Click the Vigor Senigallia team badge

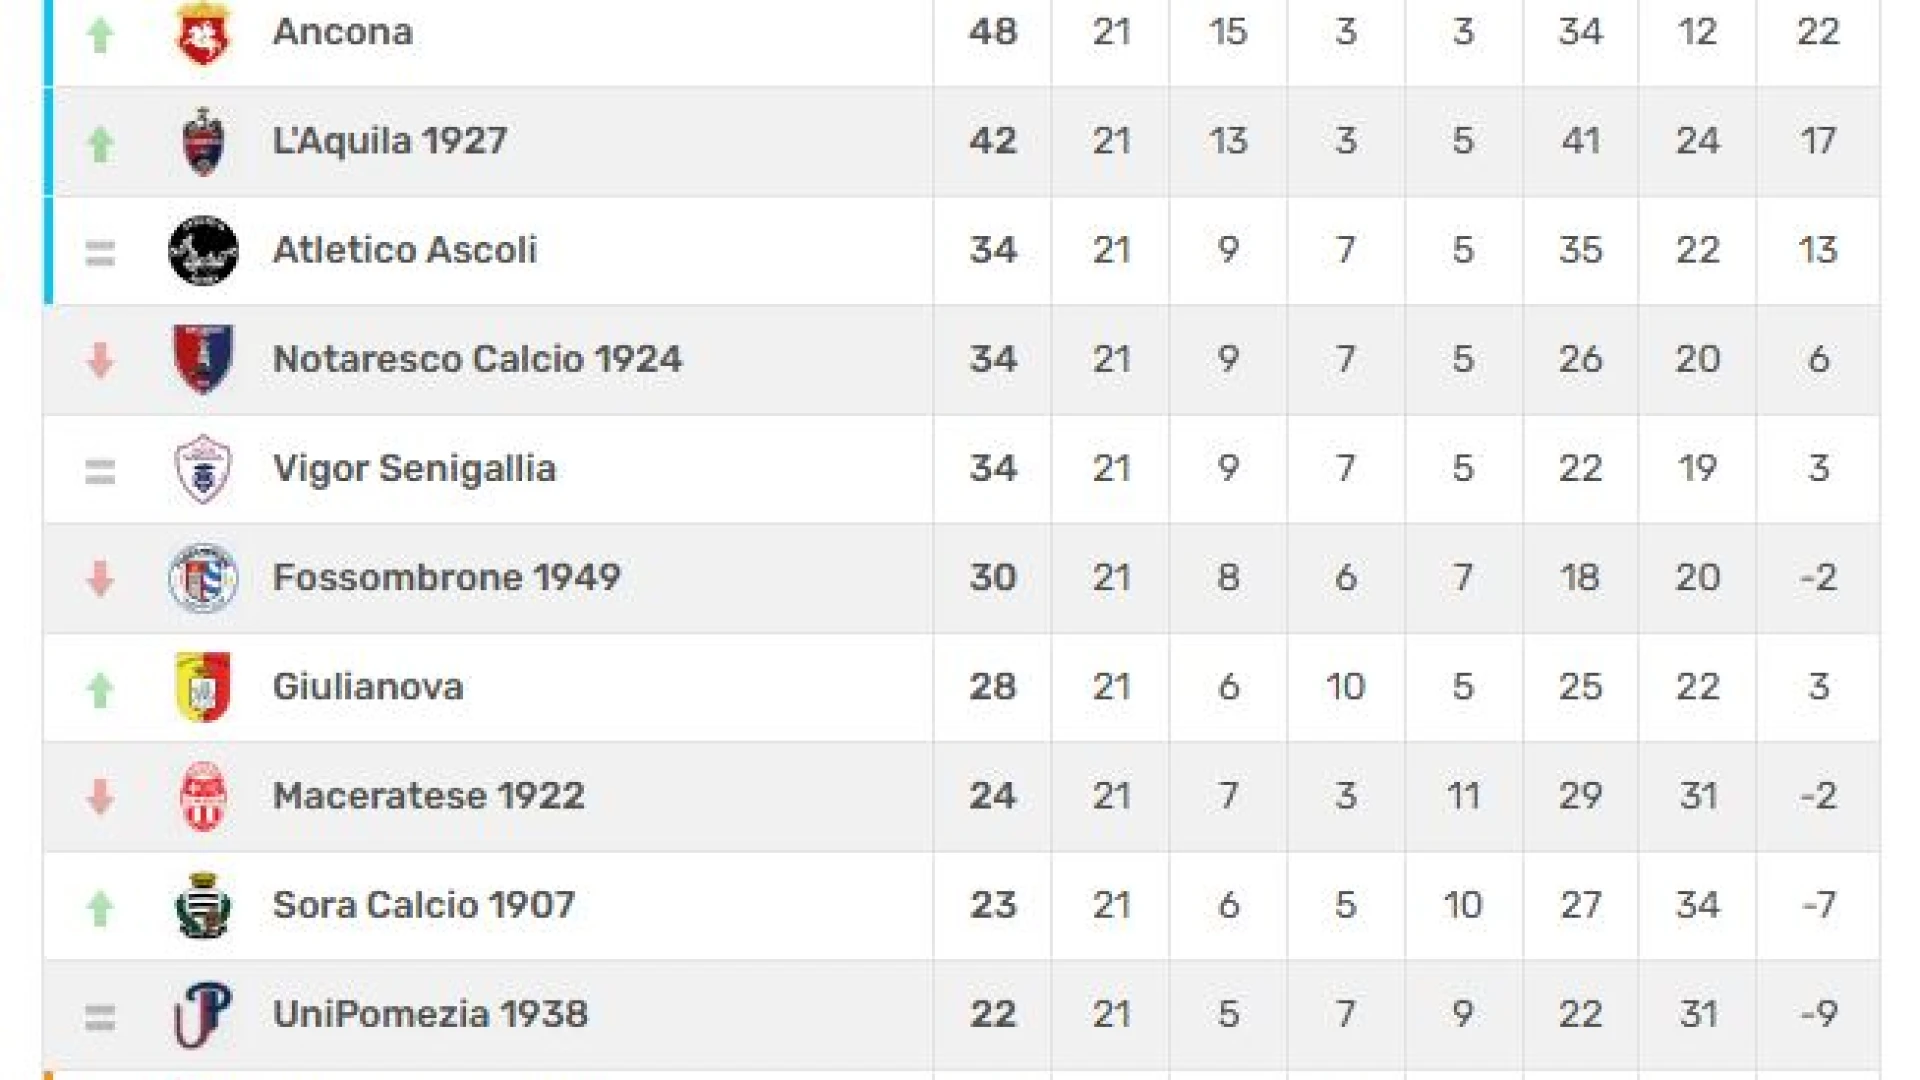click(203, 468)
